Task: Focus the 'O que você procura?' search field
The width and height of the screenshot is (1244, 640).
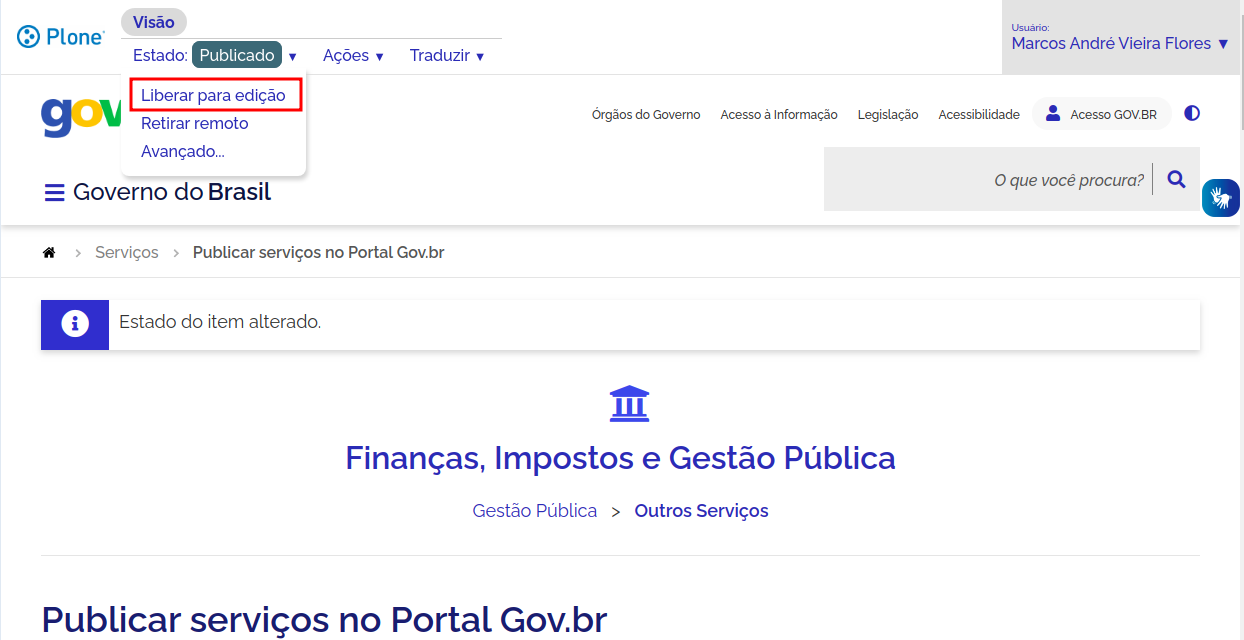Action: (x=990, y=180)
